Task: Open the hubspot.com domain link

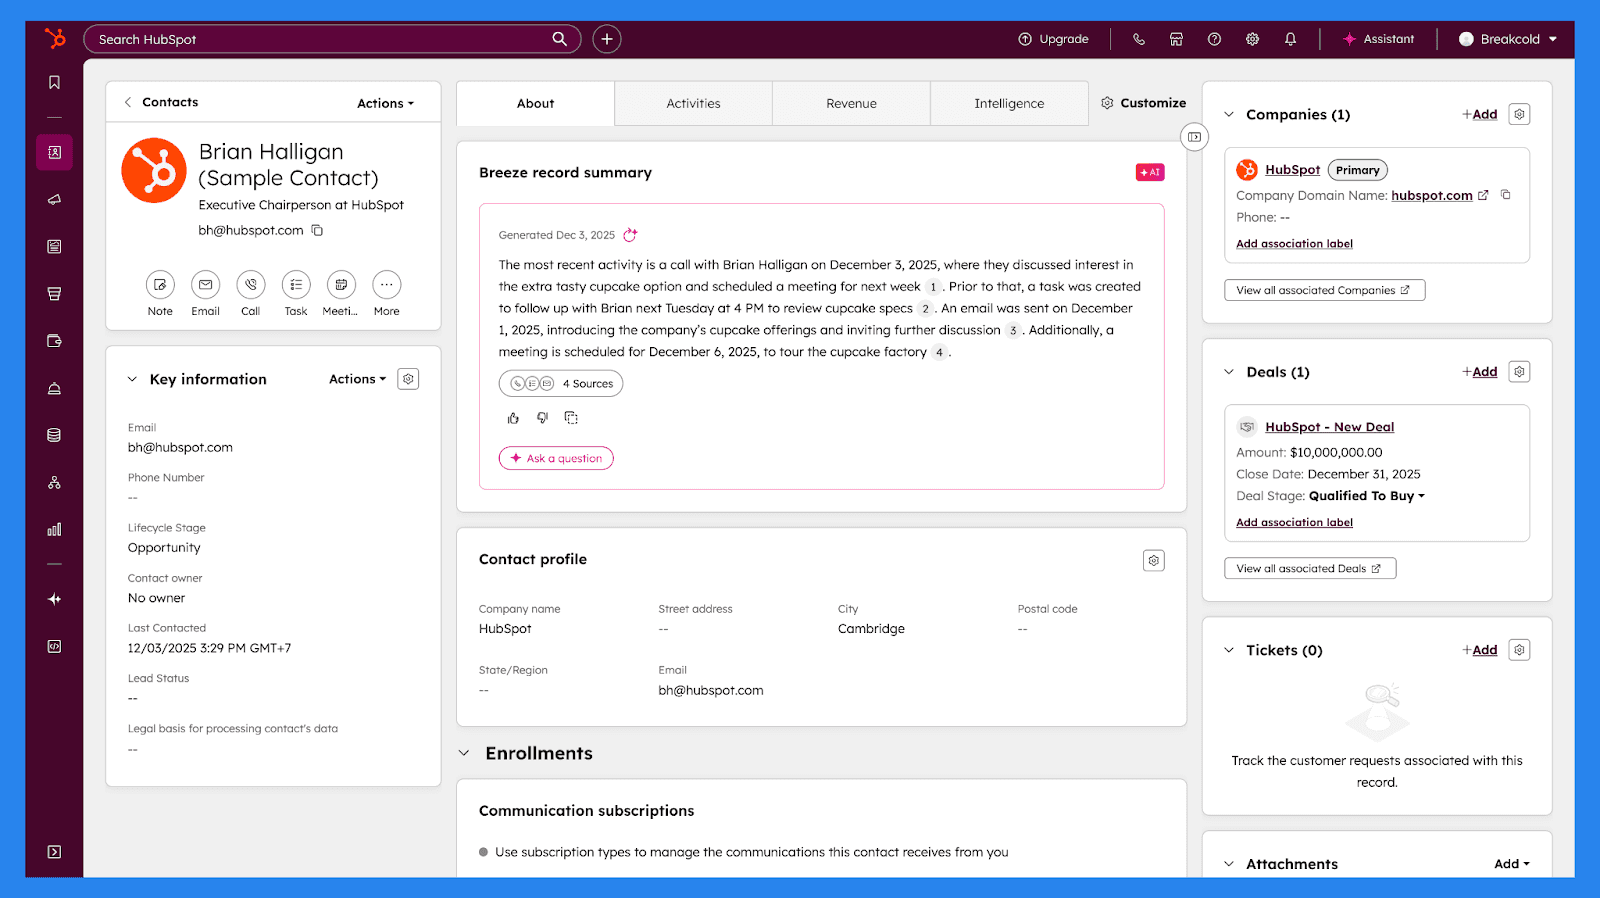Action: (x=1431, y=195)
